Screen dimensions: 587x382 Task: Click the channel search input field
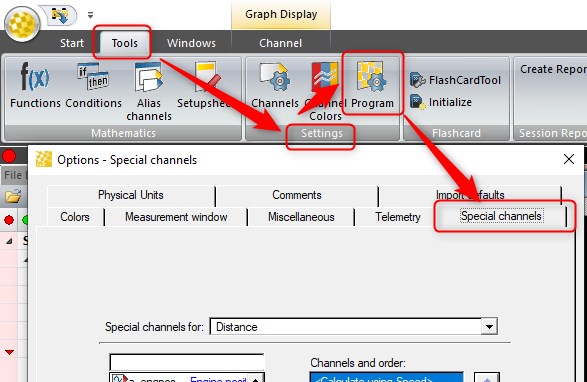click(187, 362)
